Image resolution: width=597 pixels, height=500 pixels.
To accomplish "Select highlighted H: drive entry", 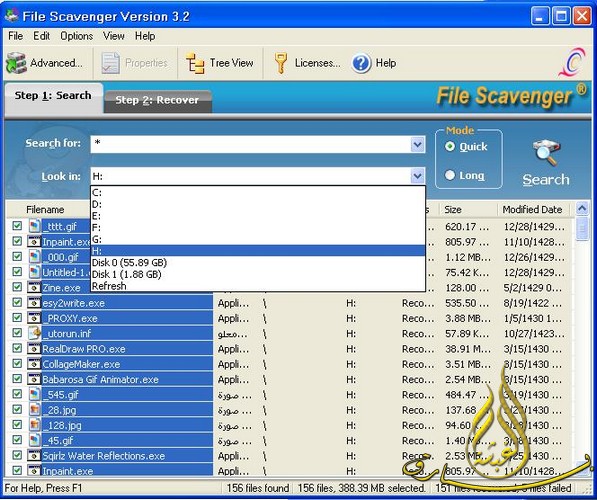I will click(x=258, y=251).
